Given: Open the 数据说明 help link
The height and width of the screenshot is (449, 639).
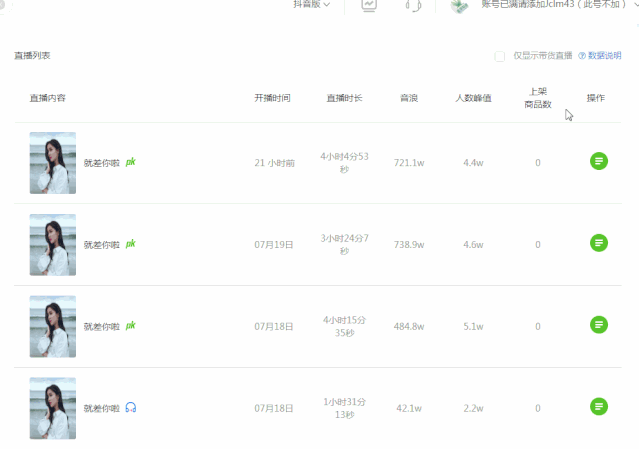Looking at the screenshot, I should 604,55.
